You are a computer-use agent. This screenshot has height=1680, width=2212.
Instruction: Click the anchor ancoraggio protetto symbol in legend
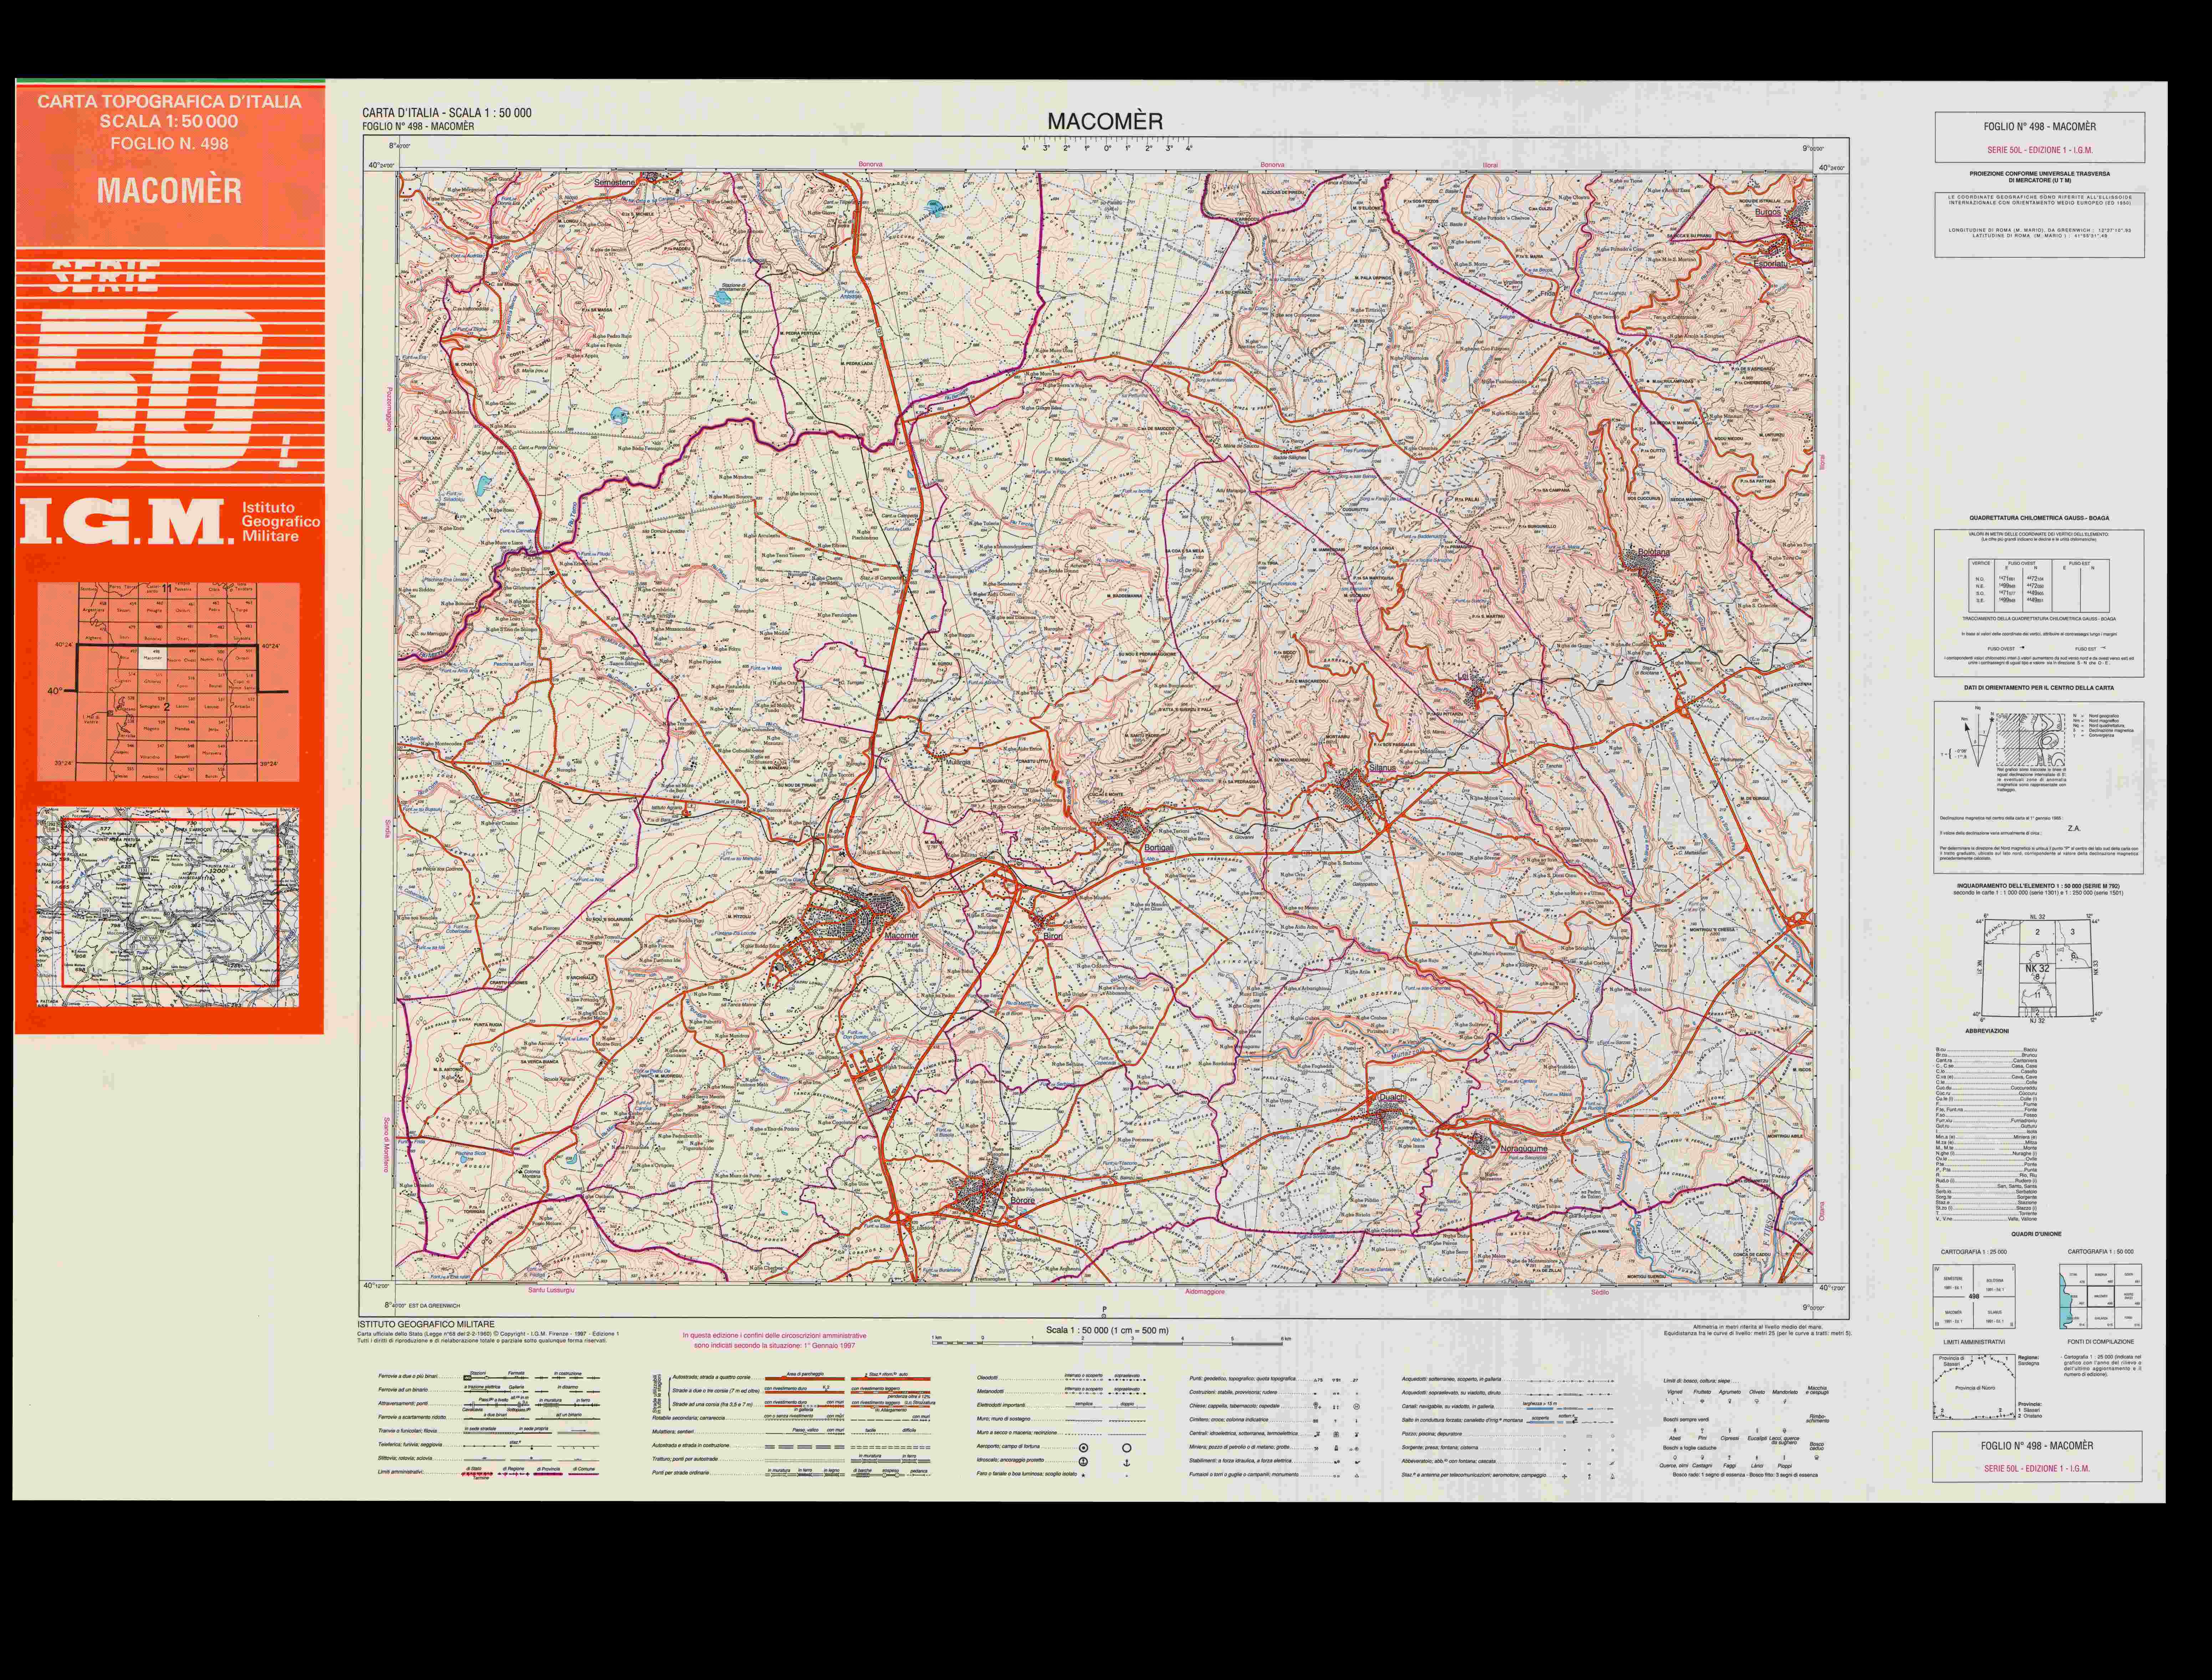point(1127,1463)
